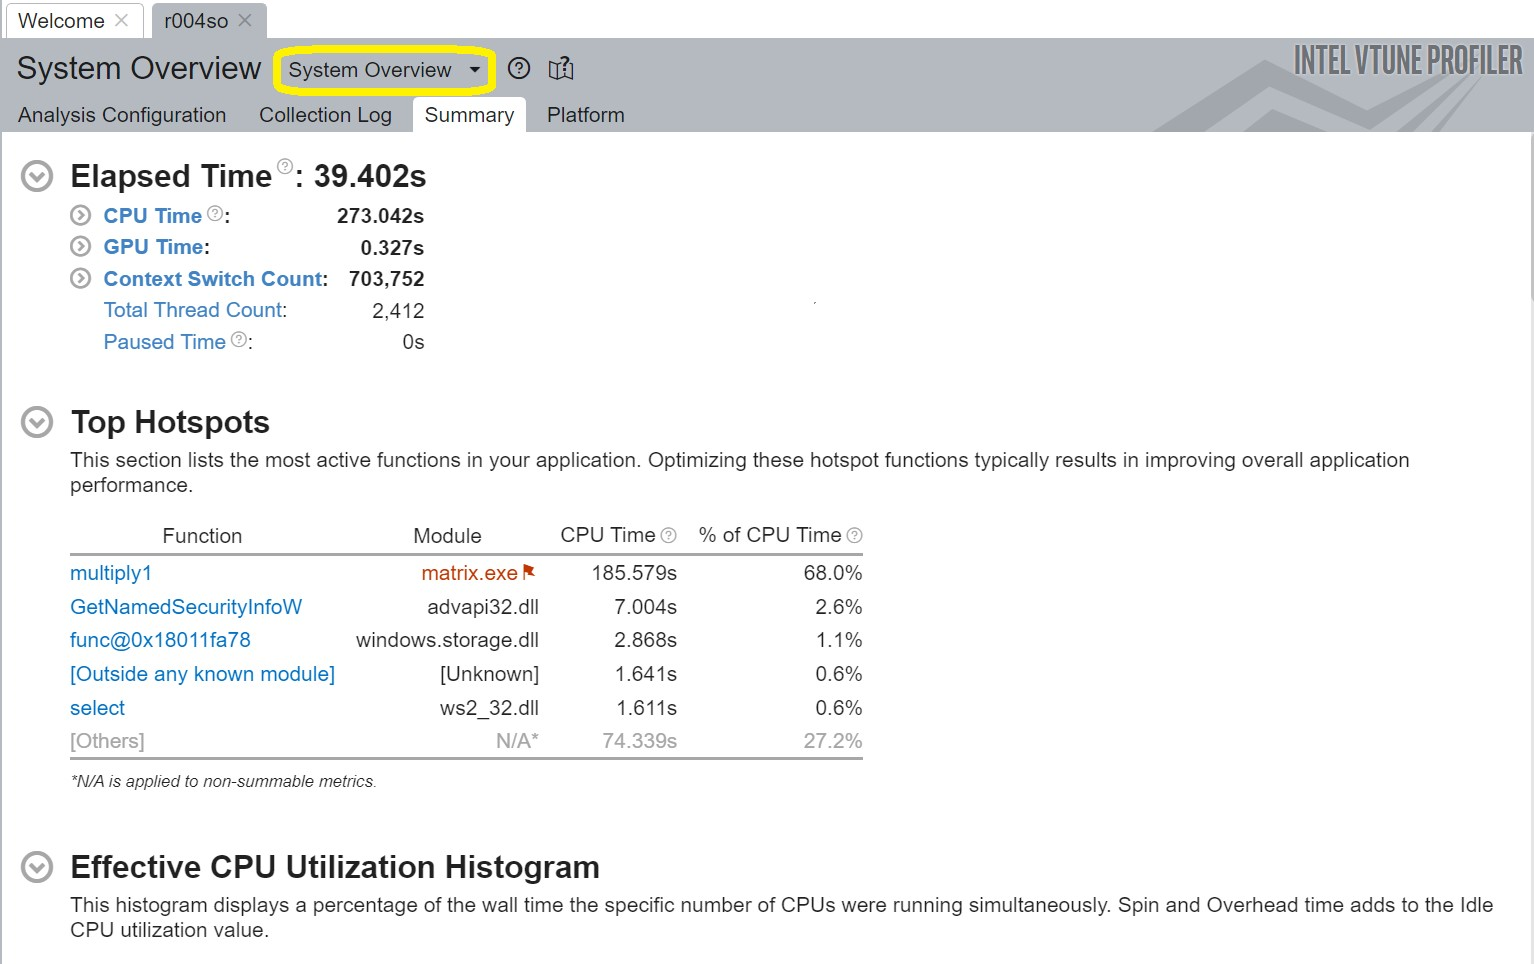Viewport: 1534px width, 964px height.
Task: Switch to the Platform tab
Action: pyautogui.click(x=585, y=115)
